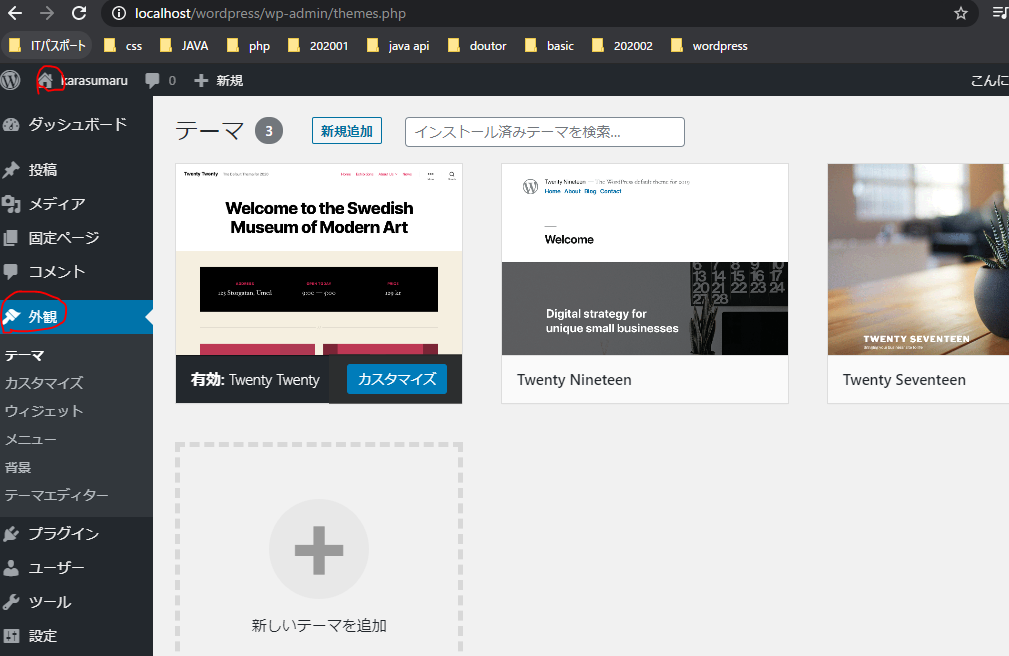Open the comments bubble in the admin bar
1009x656 pixels.
tap(160, 80)
